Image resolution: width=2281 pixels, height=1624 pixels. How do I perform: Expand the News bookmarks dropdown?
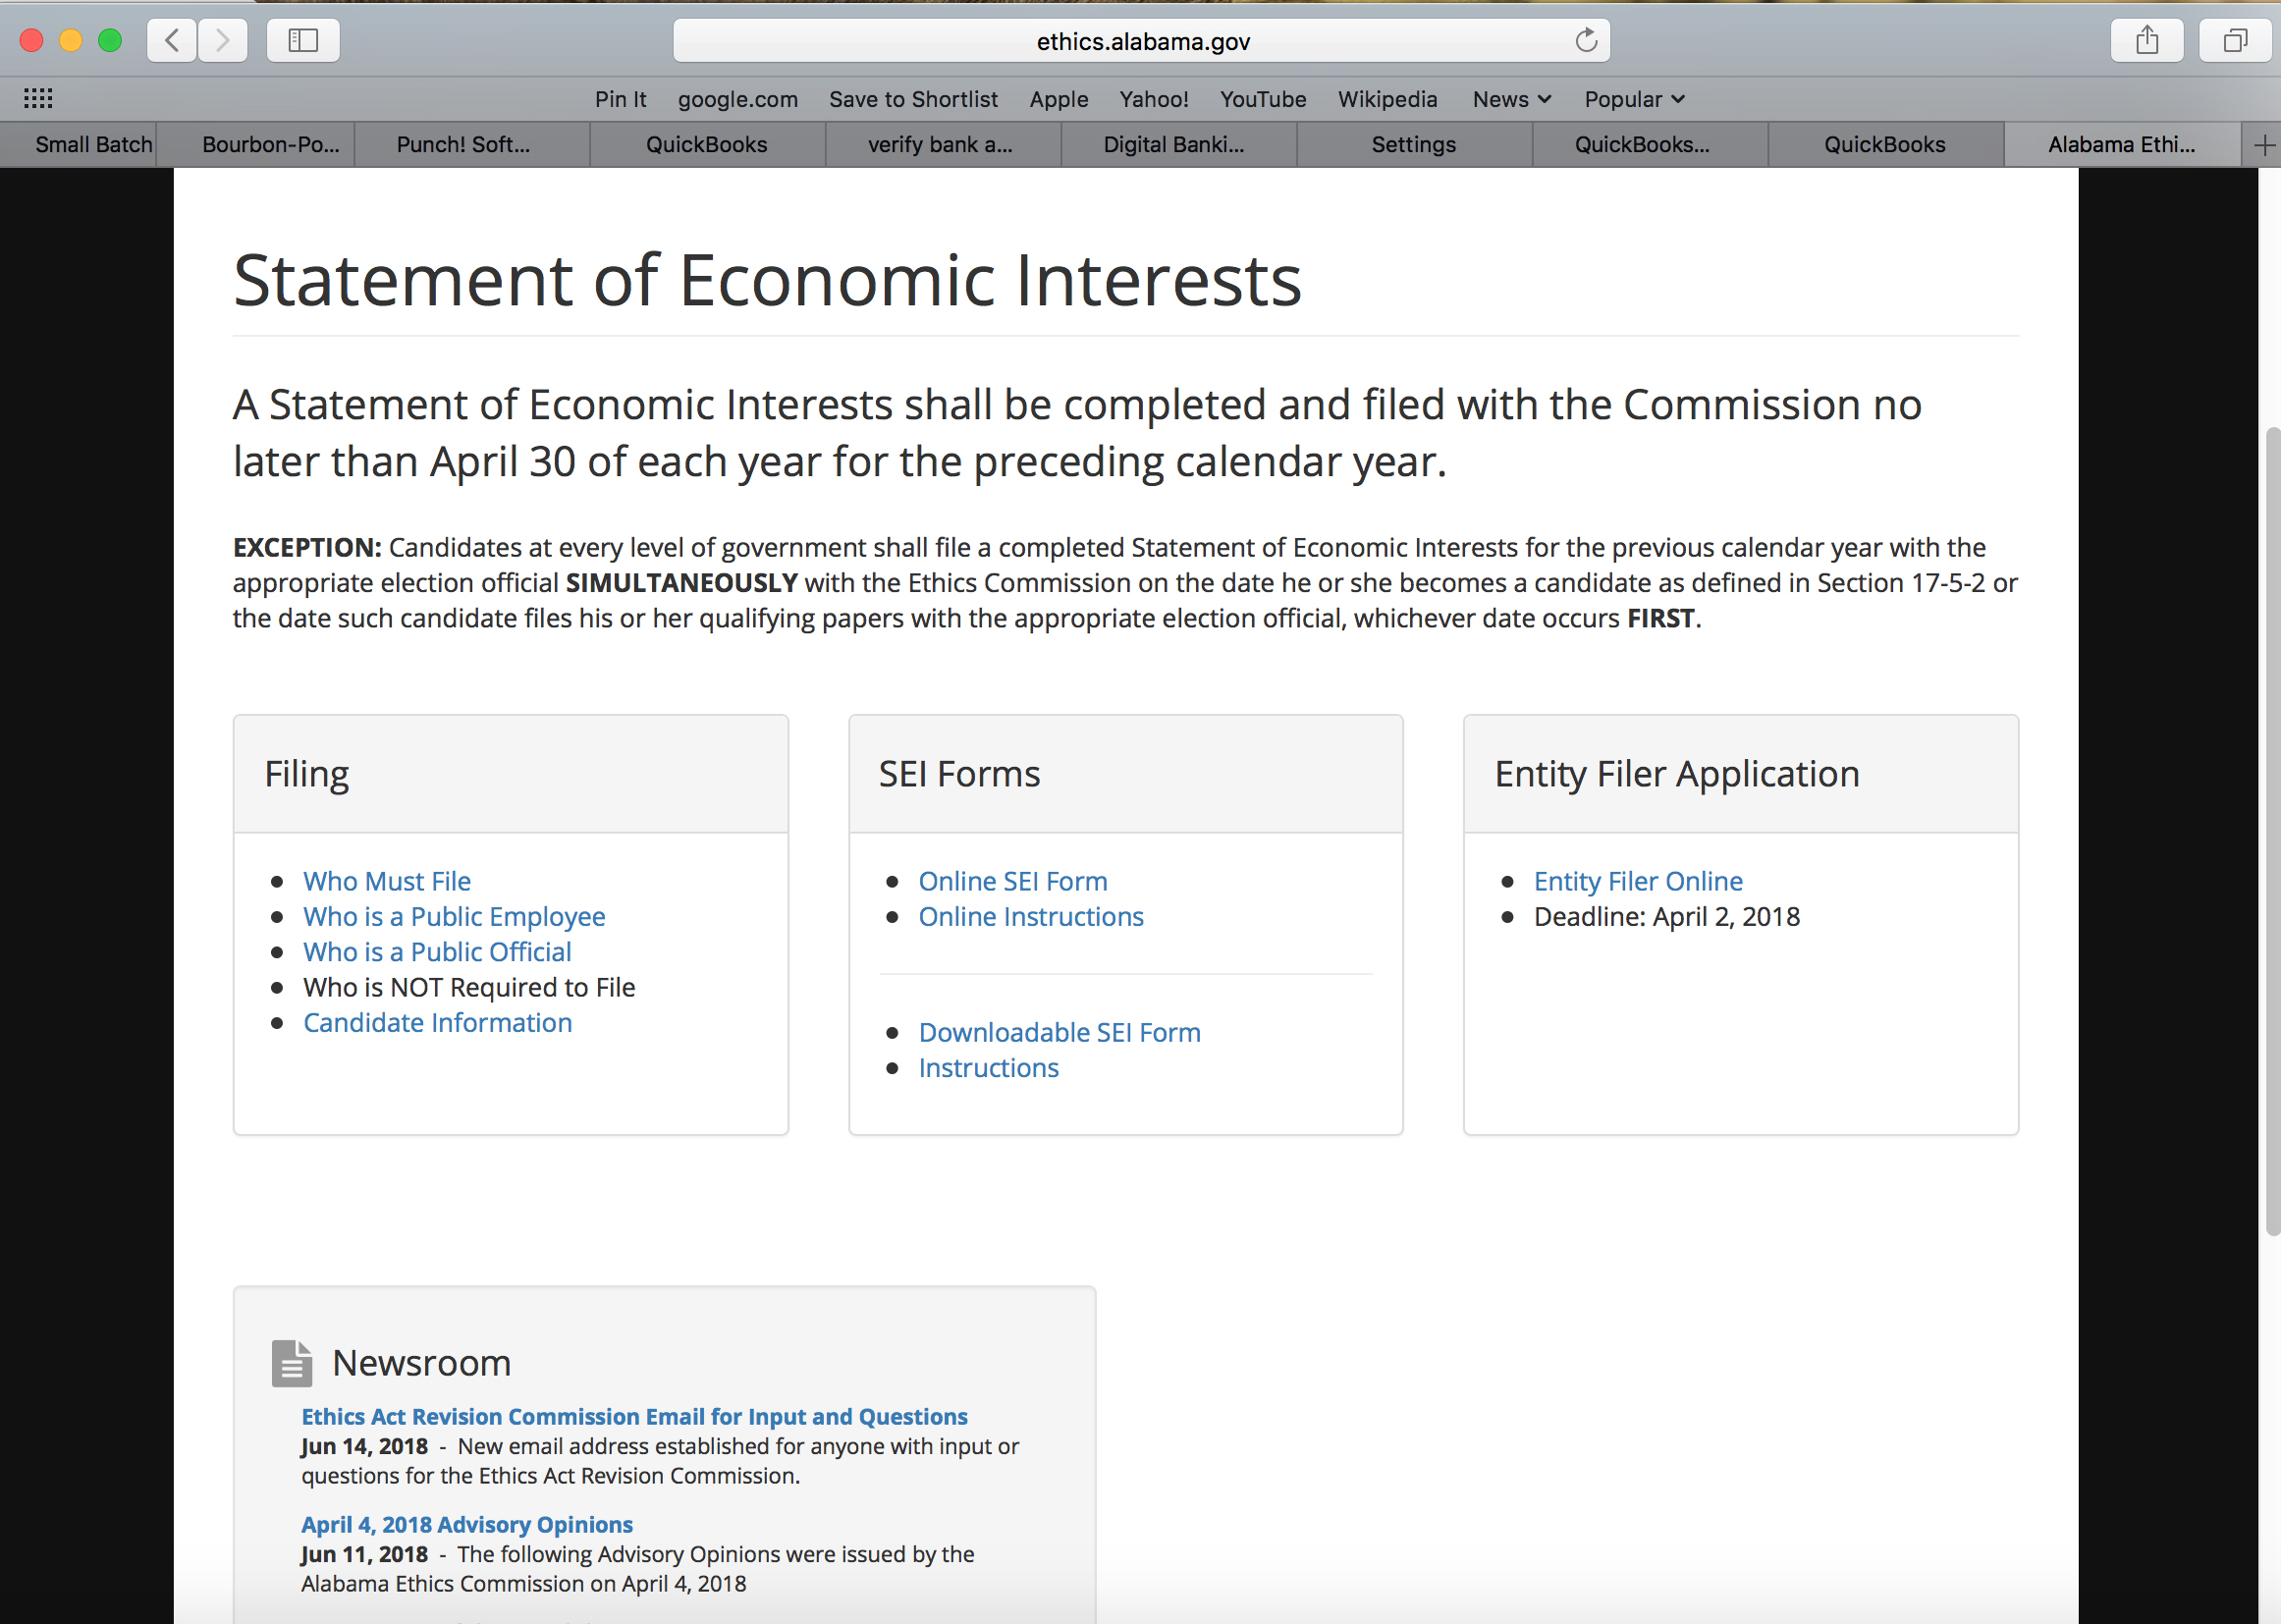(1512, 99)
